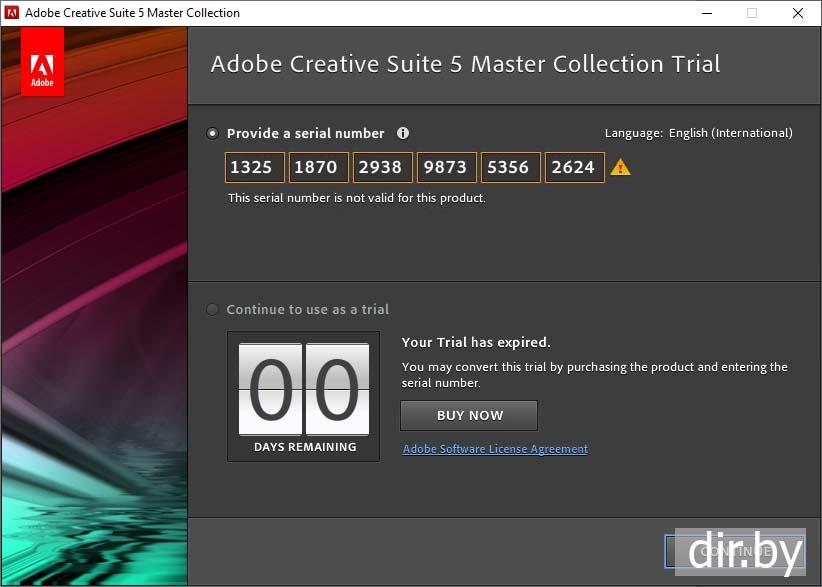Click the yellow warning triangle icon

pos(620,167)
